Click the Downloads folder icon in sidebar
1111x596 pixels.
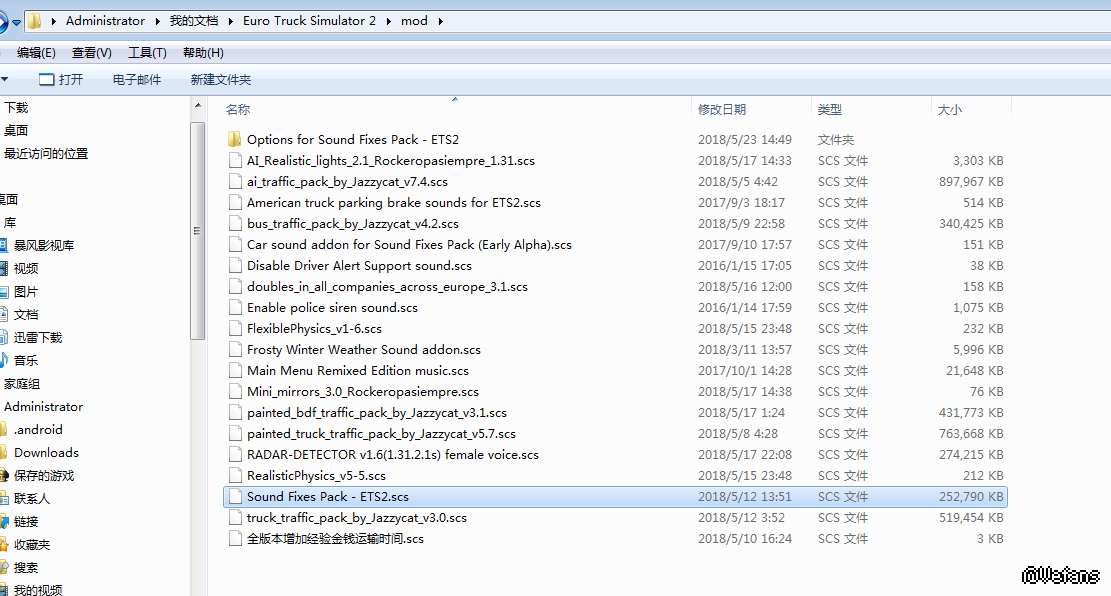(x=3, y=453)
